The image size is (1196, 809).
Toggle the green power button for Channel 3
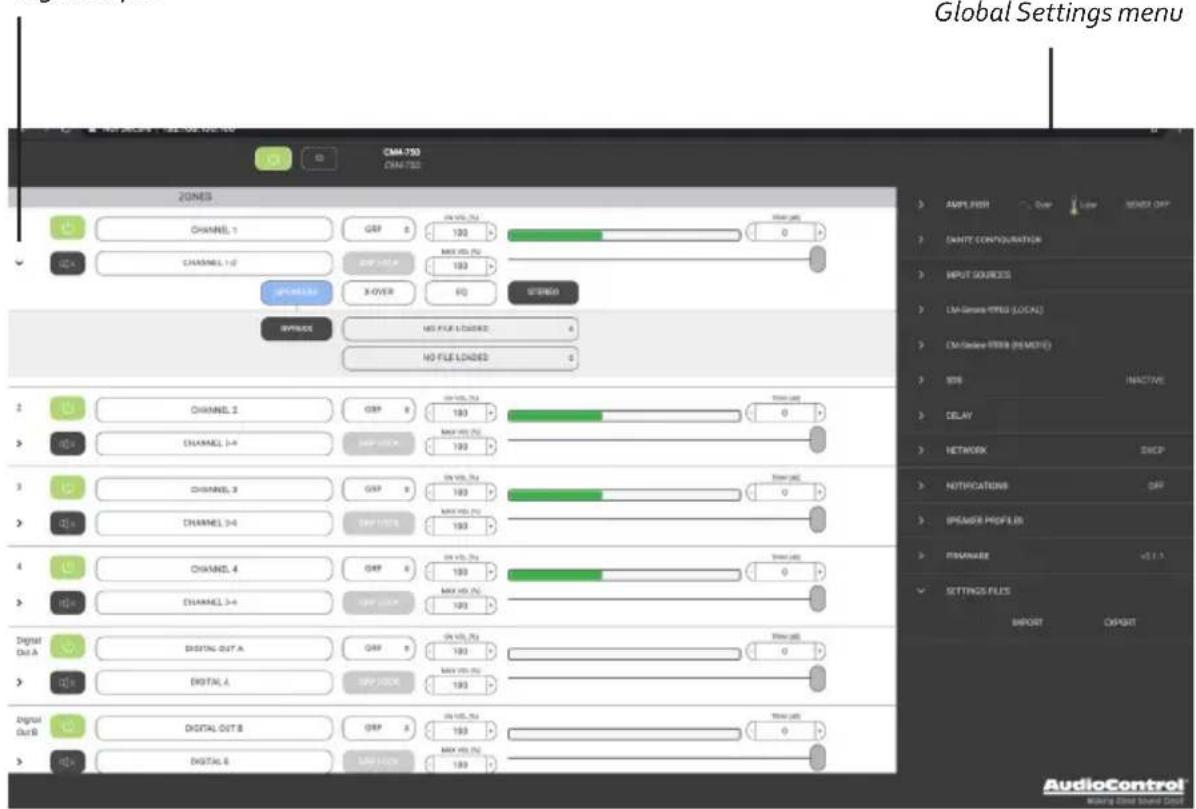pyautogui.click(x=67, y=488)
